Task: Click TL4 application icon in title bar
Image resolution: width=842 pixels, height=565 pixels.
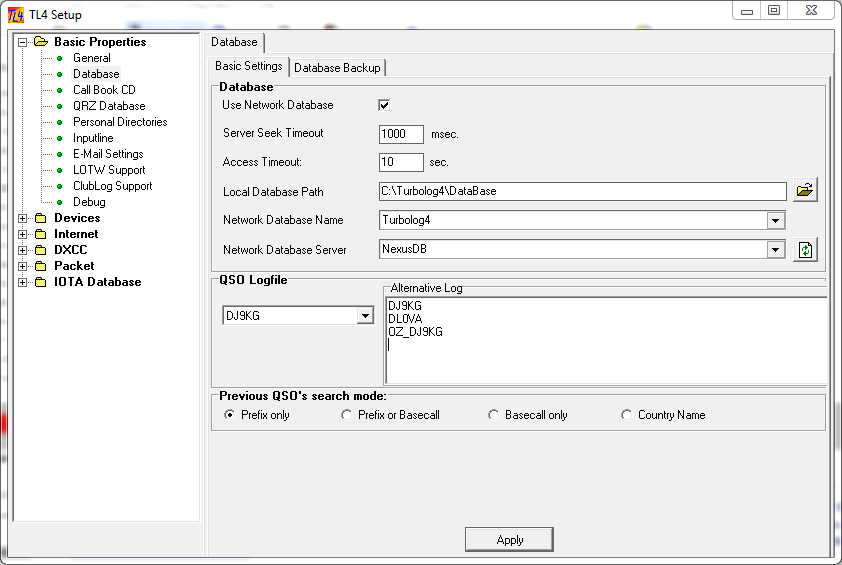Action: (x=16, y=15)
